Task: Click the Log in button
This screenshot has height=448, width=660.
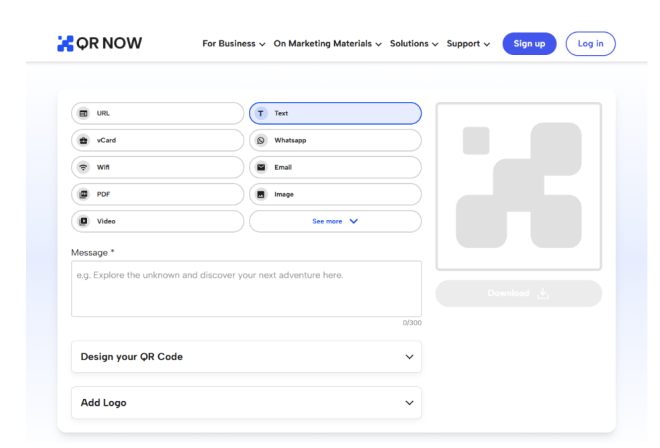Action: pos(590,44)
